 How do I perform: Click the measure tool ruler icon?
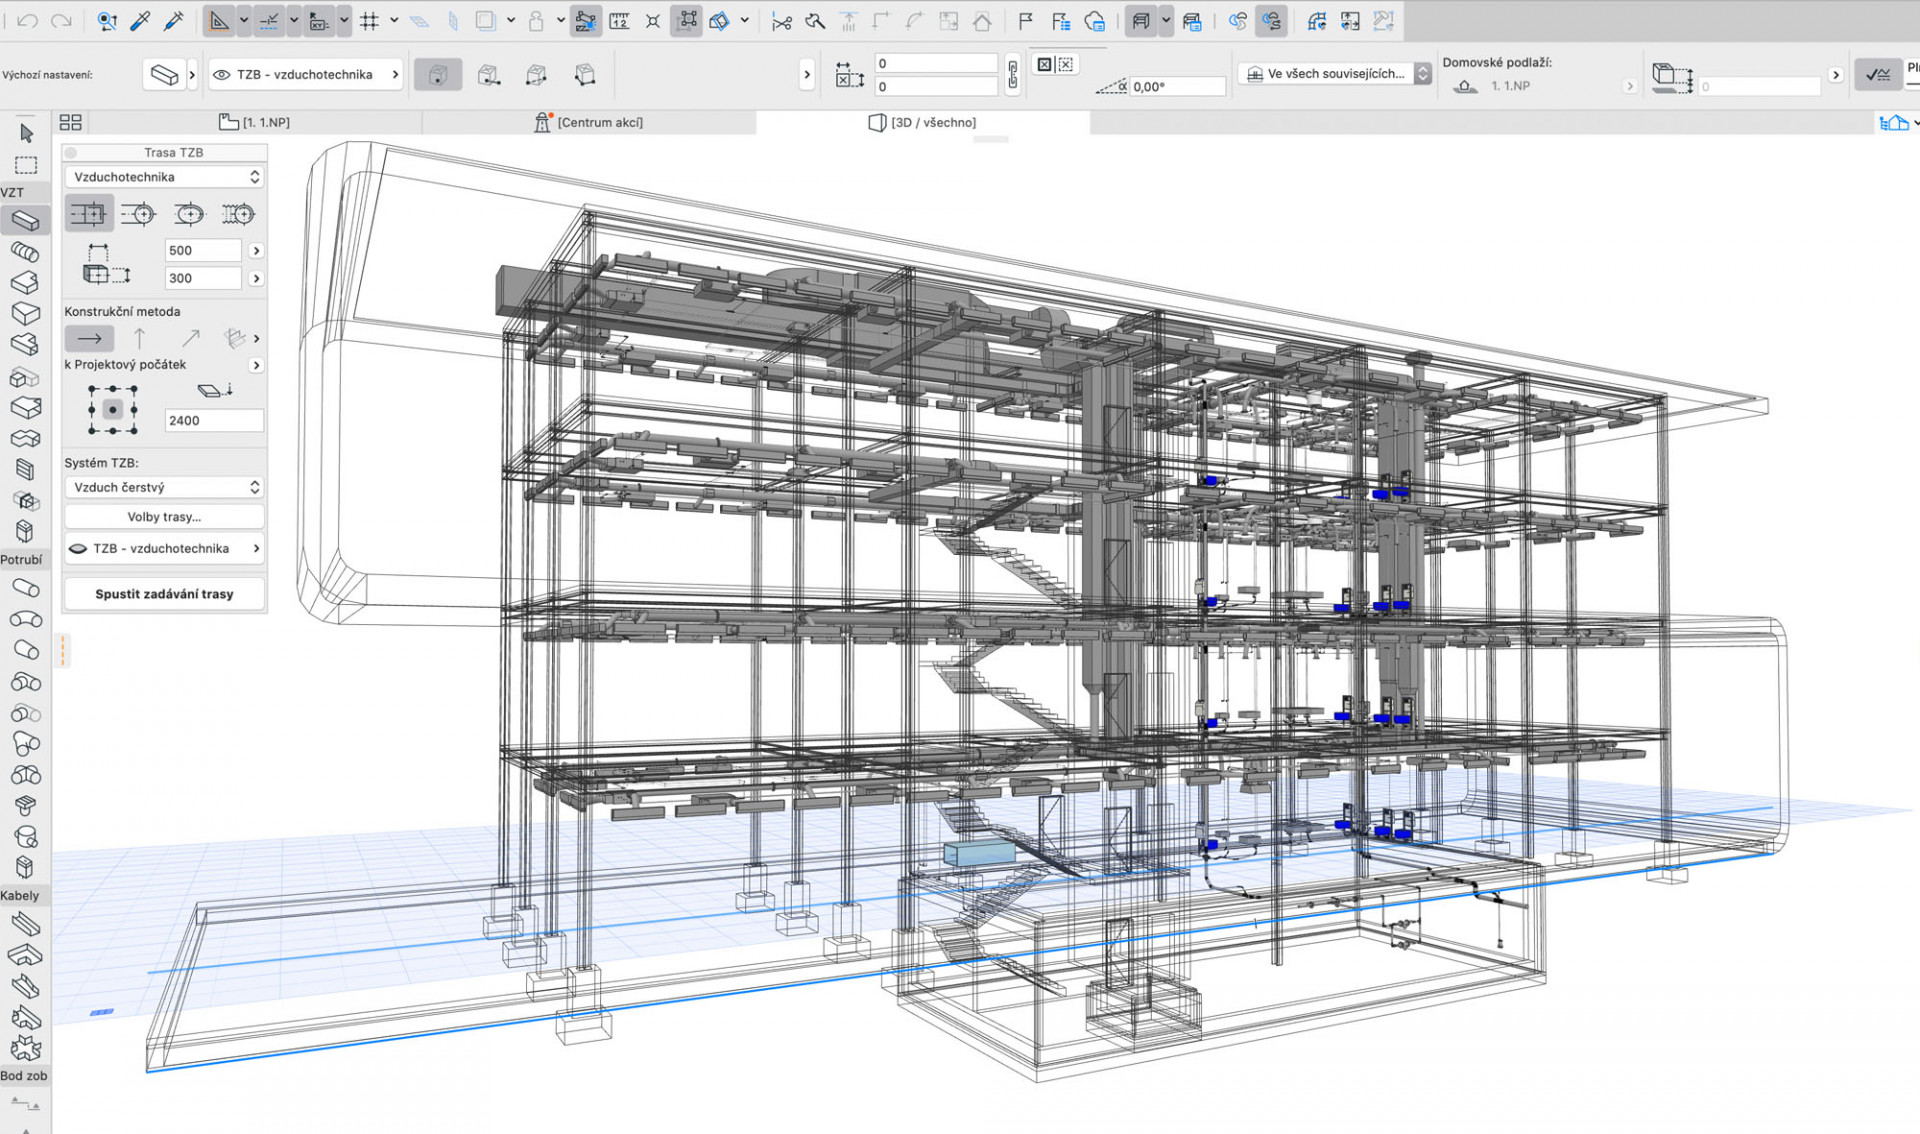coord(619,21)
